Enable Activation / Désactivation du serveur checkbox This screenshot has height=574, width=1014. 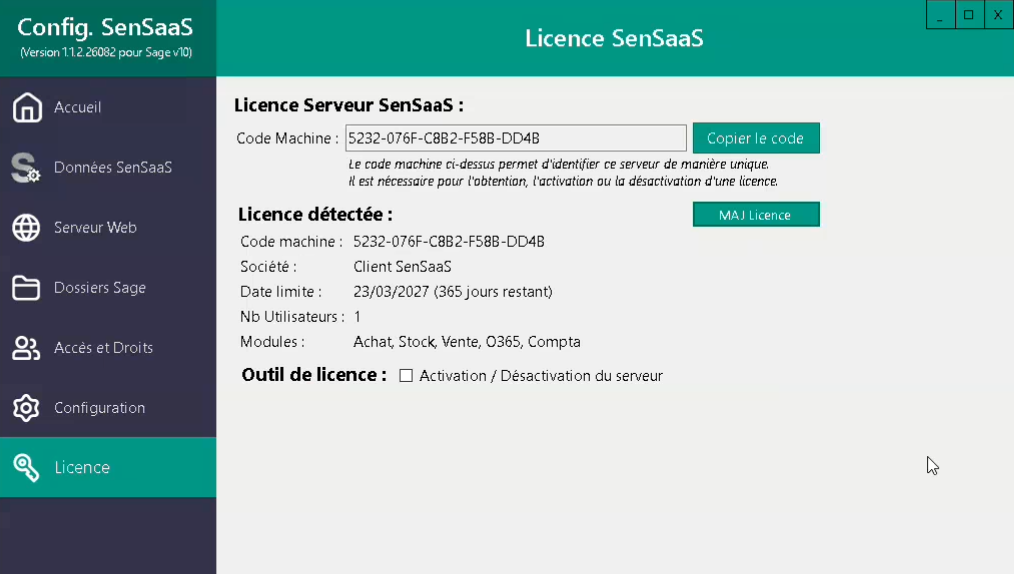(x=406, y=376)
